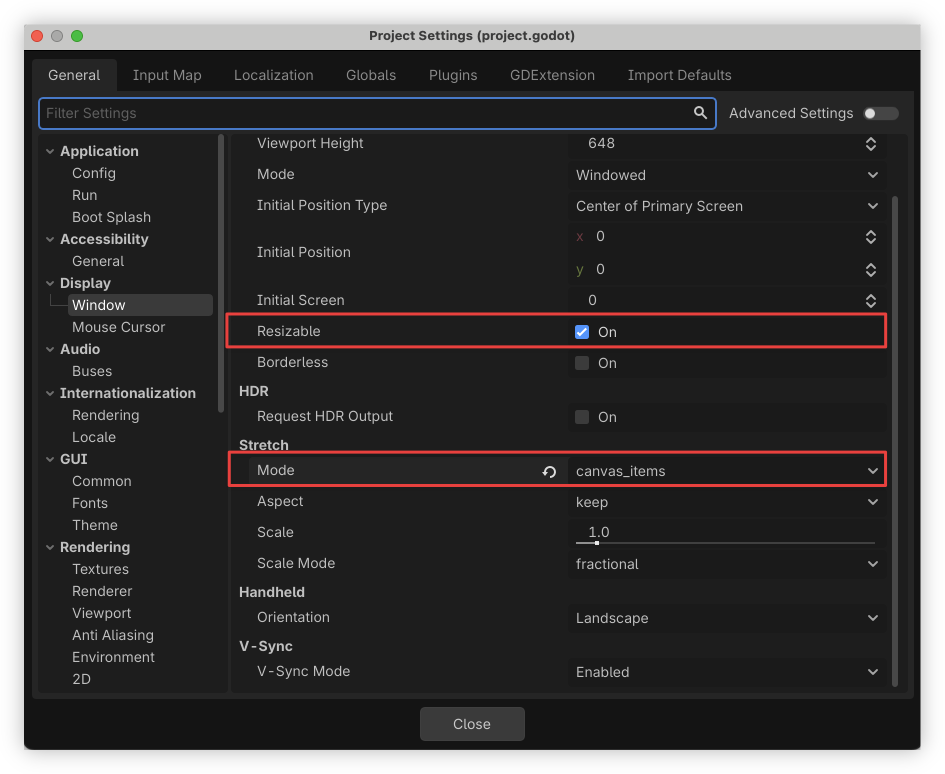Open the GDExtension tab
This screenshot has width=945, height=774.
click(x=552, y=75)
